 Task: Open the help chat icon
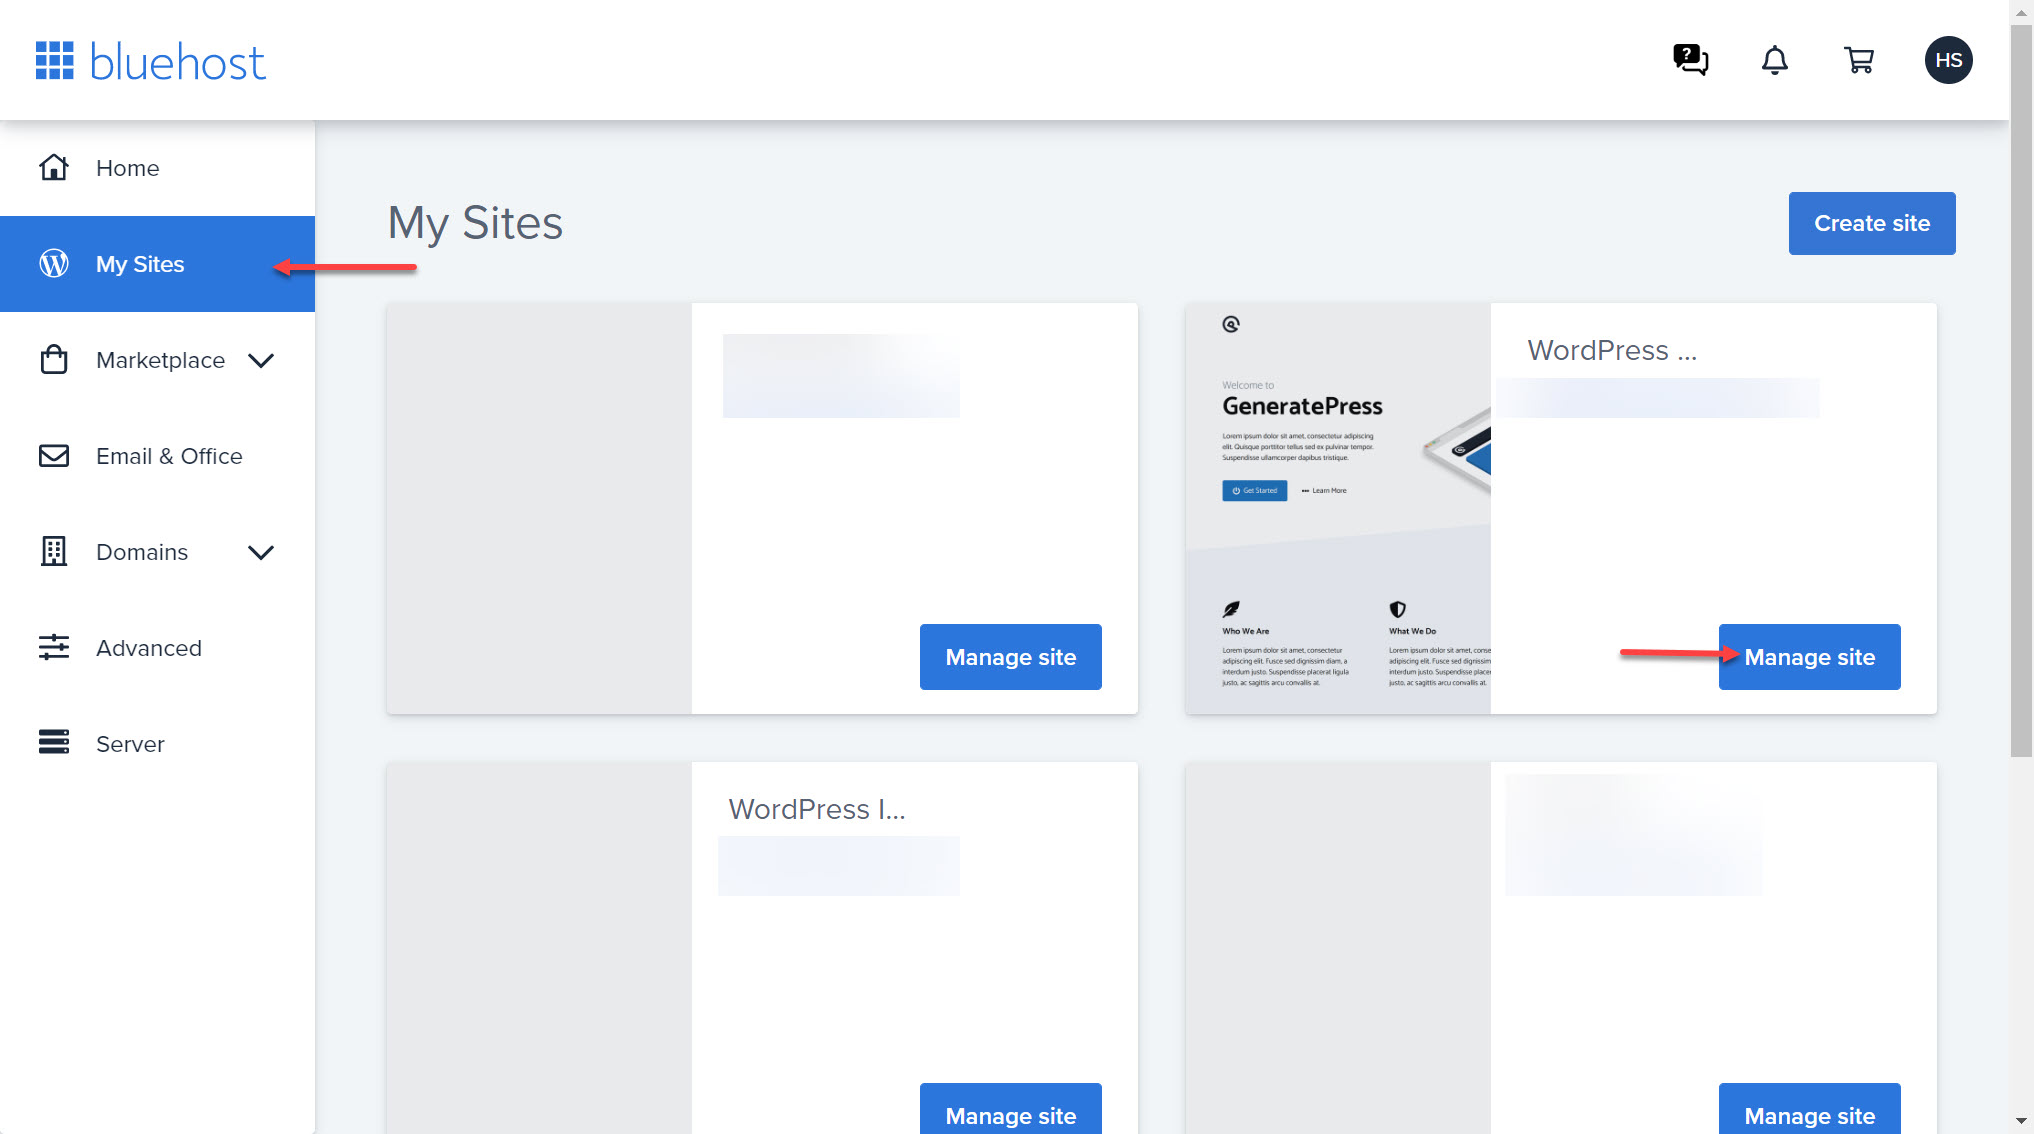[x=1690, y=60]
